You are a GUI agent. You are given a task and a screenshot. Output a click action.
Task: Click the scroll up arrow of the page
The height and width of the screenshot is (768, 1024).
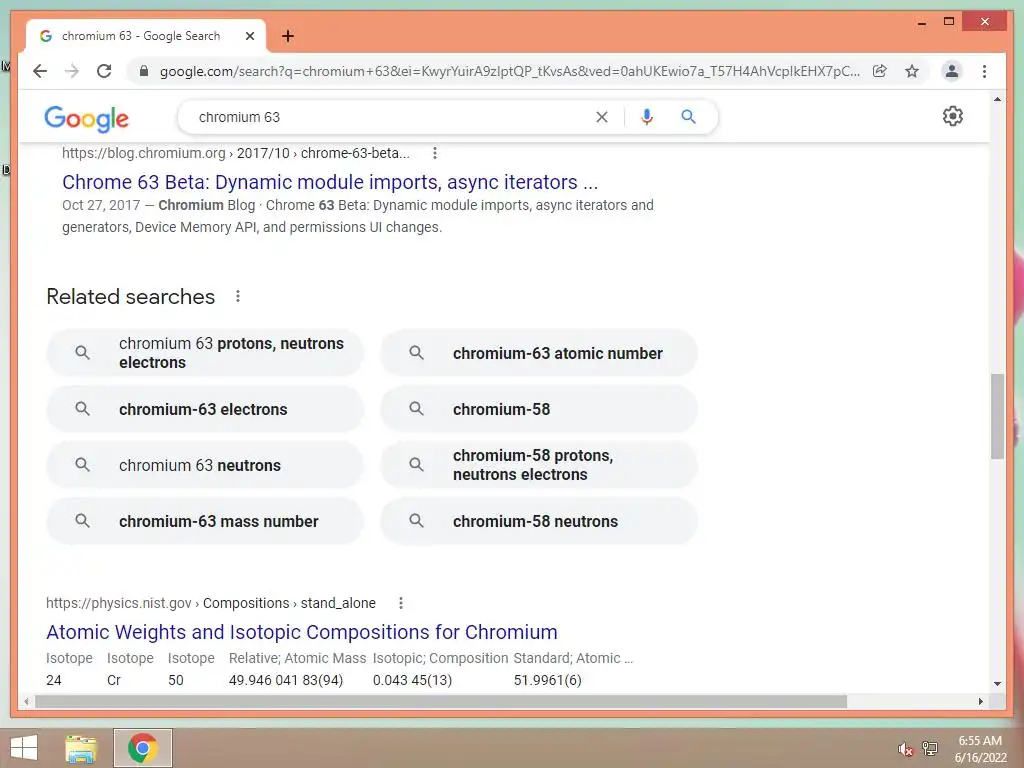point(997,99)
